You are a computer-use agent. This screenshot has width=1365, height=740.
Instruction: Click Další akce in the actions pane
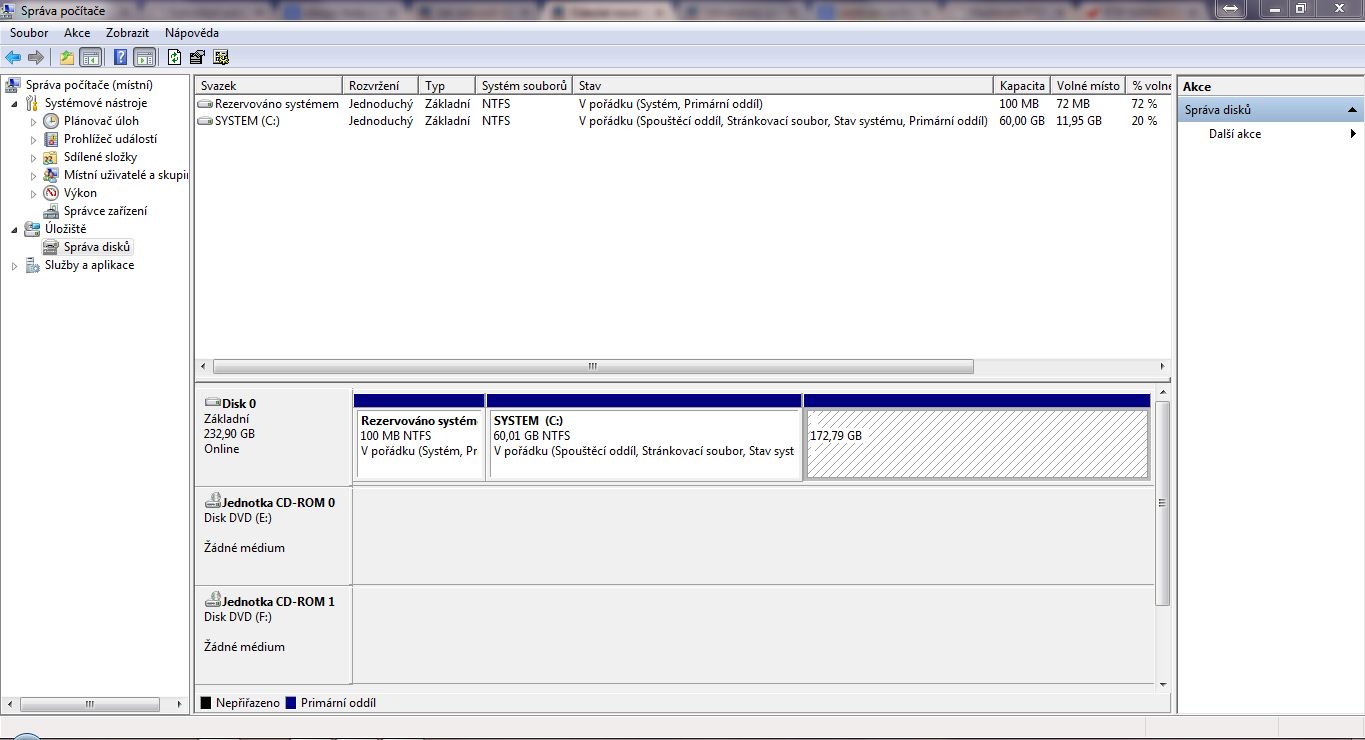pyautogui.click(x=1234, y=134)
